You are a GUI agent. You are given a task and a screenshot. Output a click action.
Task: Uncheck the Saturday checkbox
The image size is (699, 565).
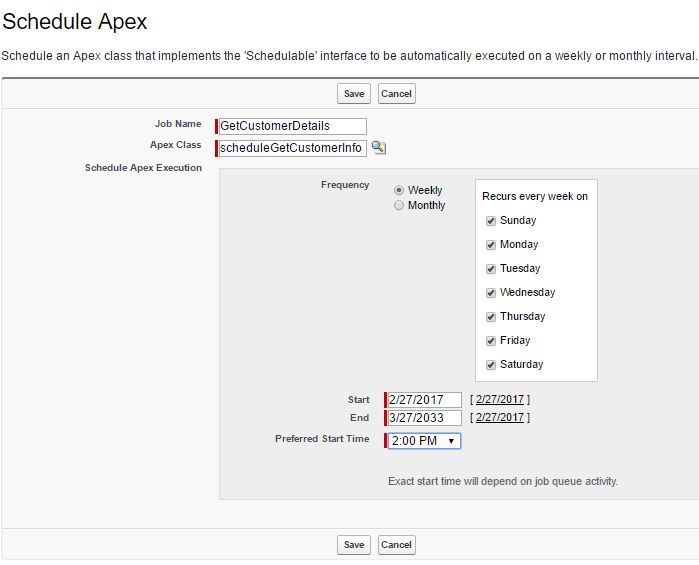pyautogui.click(x=491, y=365)
